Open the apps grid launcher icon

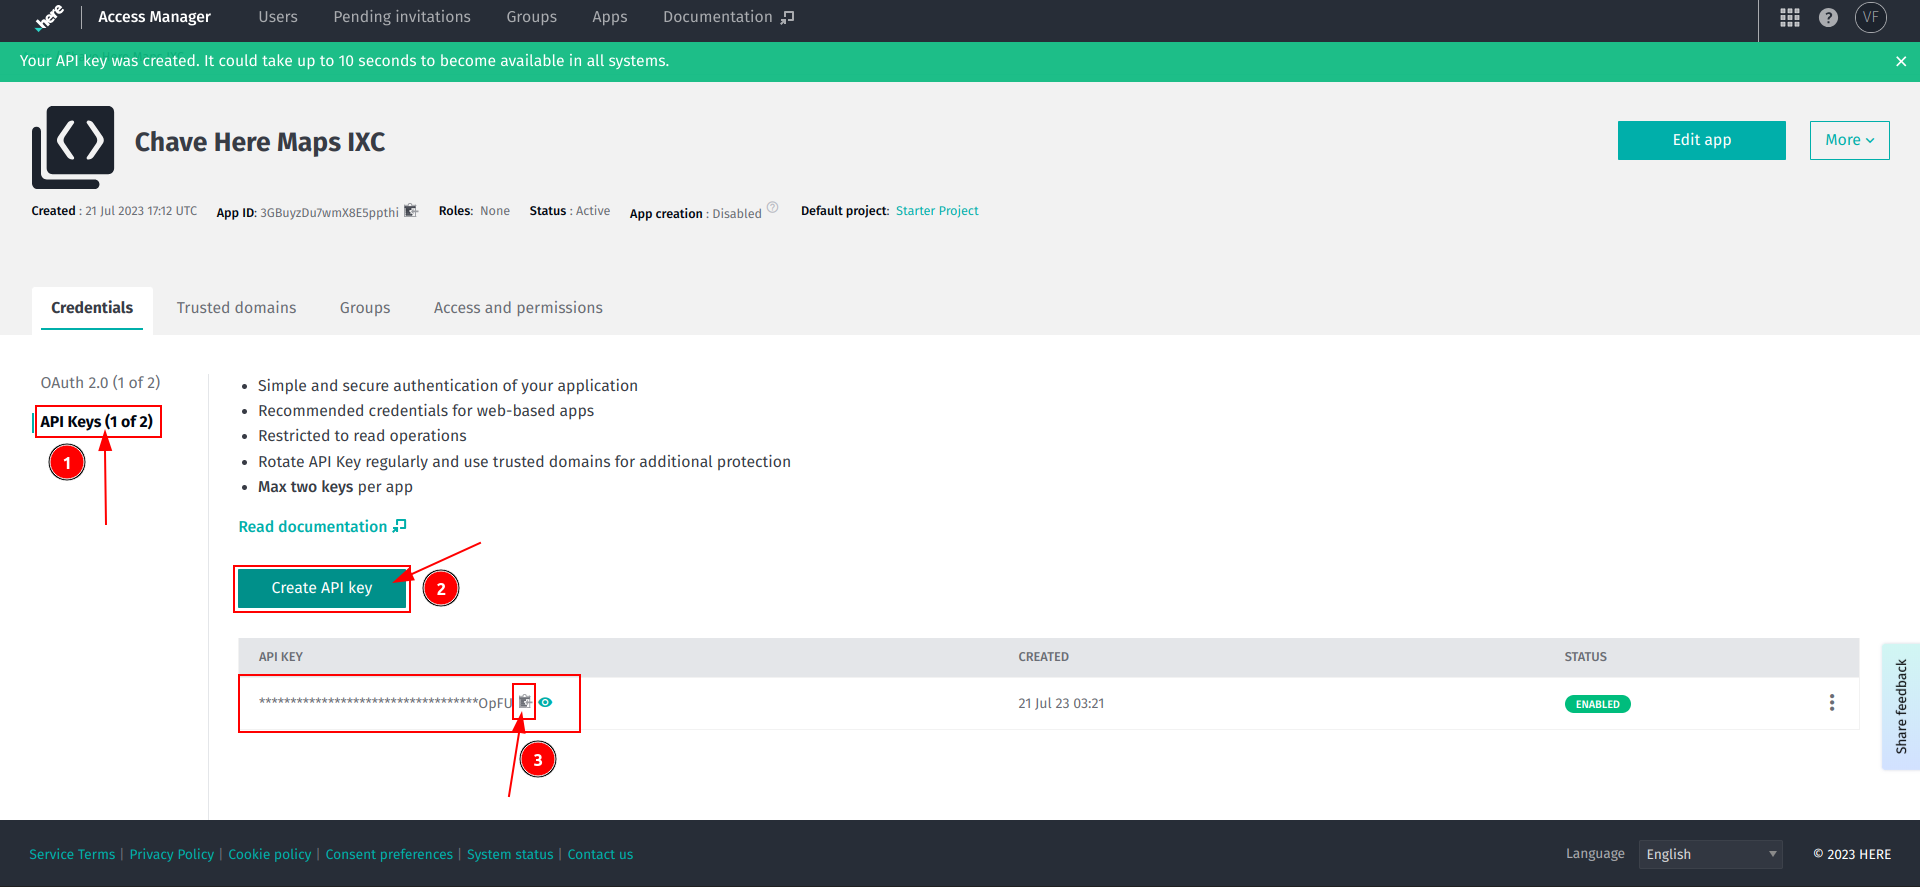pyautogui.click(x=1790, y=17)
